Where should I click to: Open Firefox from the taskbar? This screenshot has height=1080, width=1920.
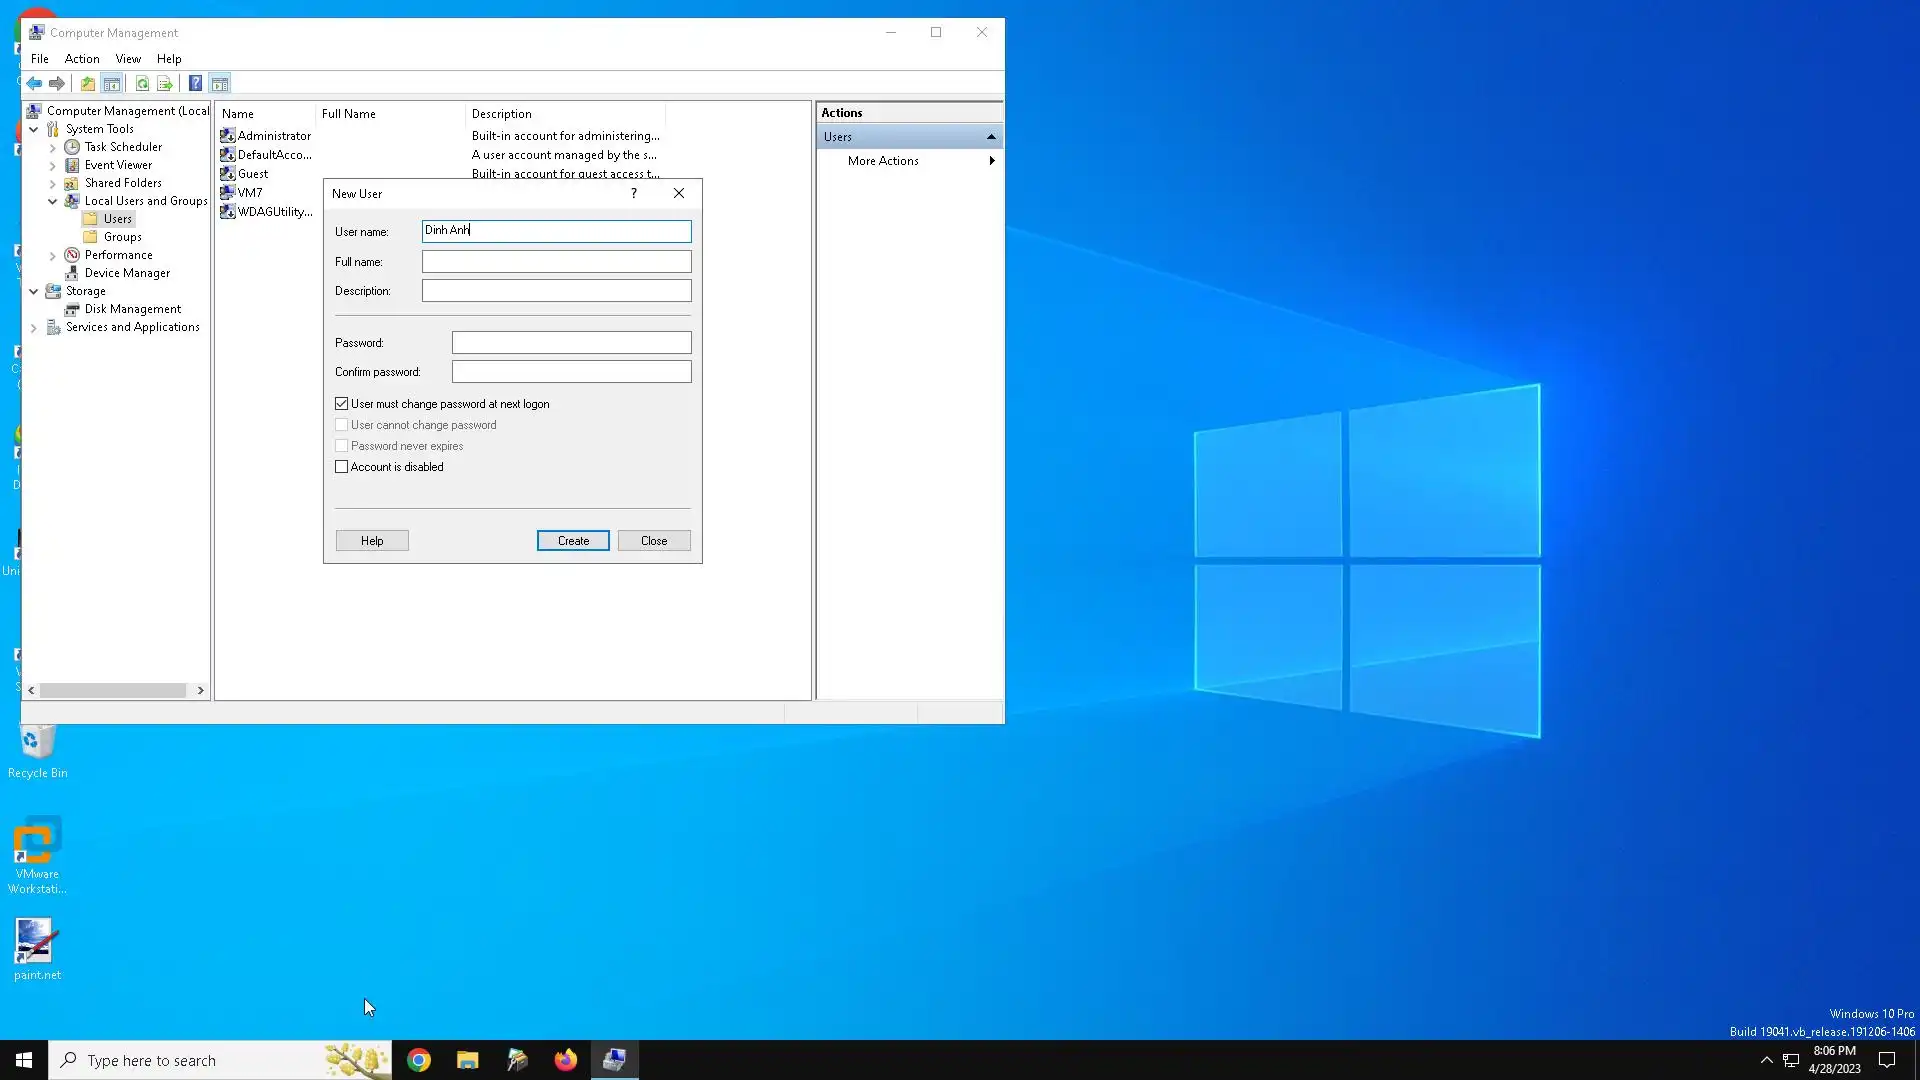pos(566,1060)
